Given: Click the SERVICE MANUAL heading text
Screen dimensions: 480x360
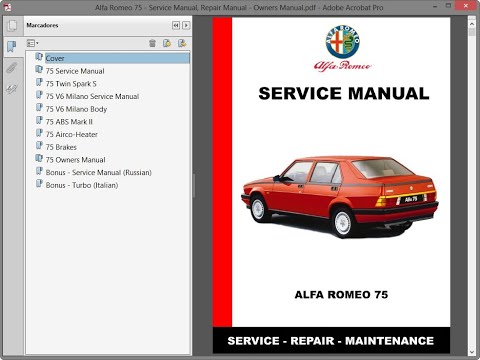Looking at the screenshot, I should [x=344, y=93].
